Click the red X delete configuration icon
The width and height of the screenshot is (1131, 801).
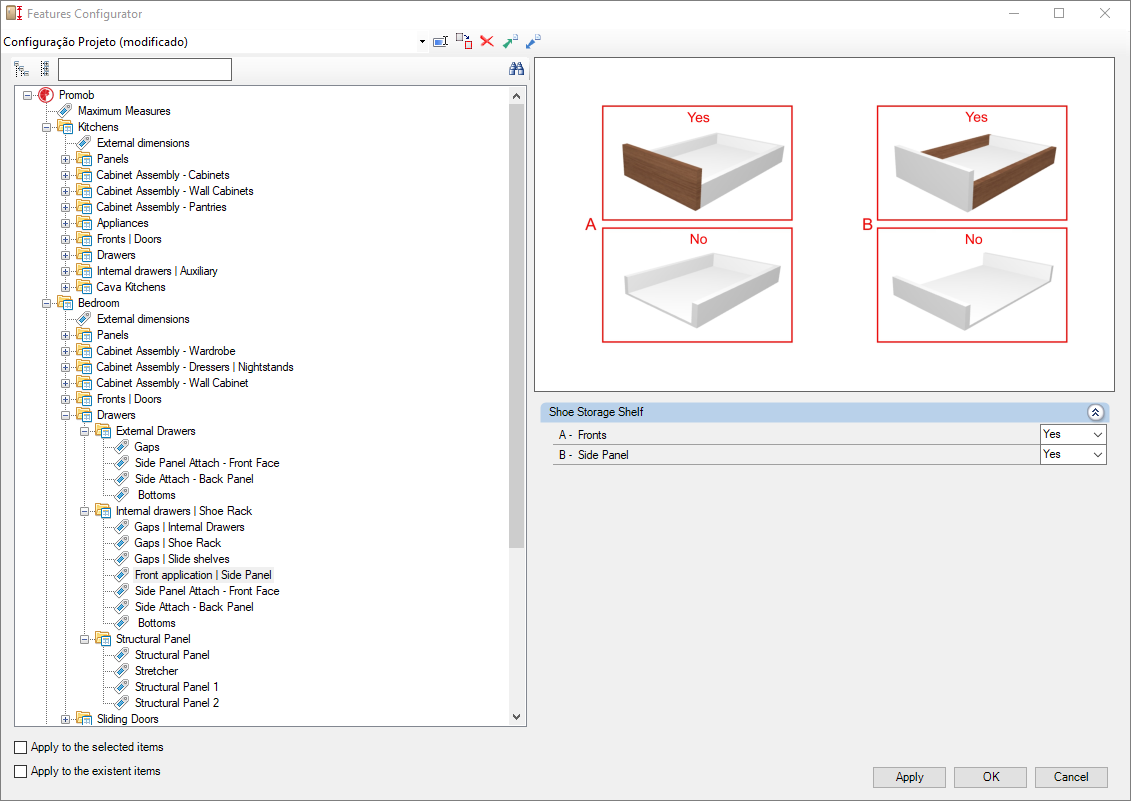[487, 42]
